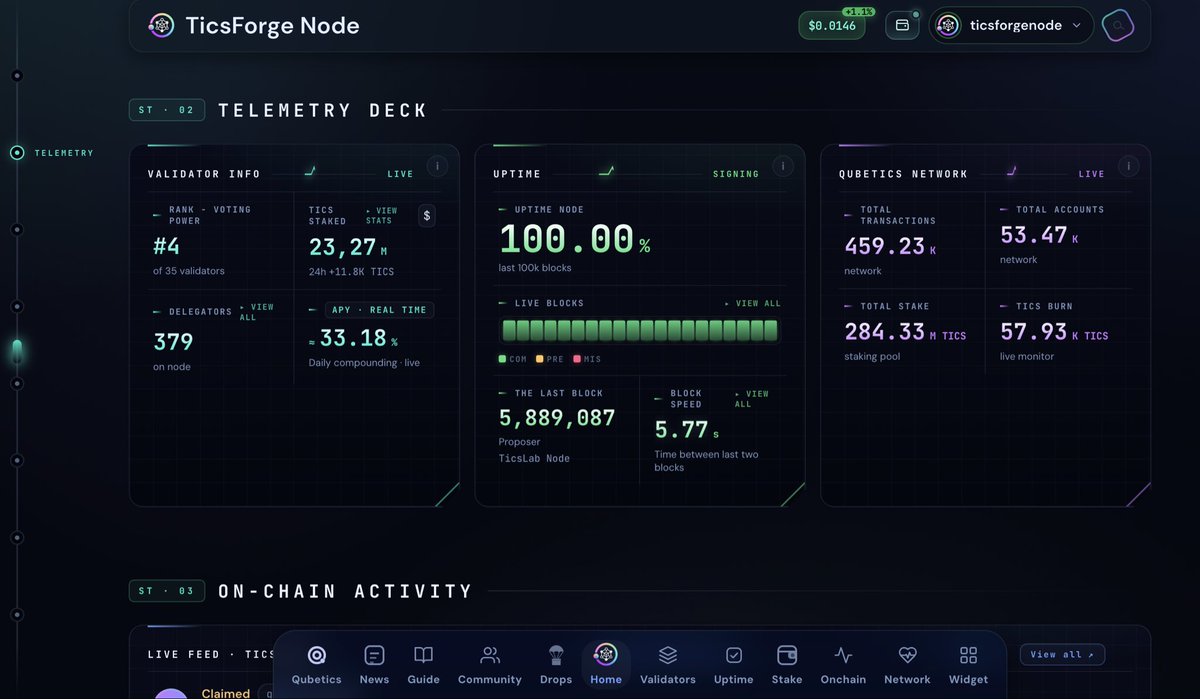Click total stake 284.33 M TICS

click(905, 331)
